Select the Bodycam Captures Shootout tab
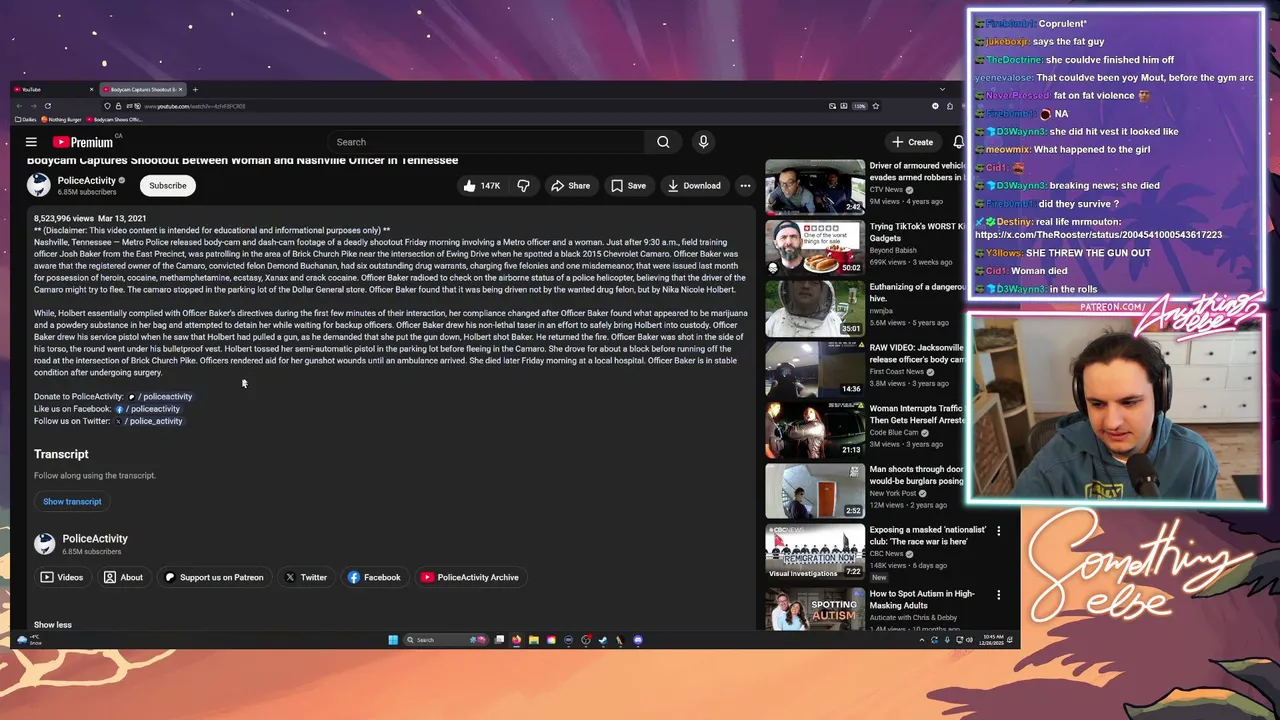The image size is (1280, 720). click(x=144, y=89)
